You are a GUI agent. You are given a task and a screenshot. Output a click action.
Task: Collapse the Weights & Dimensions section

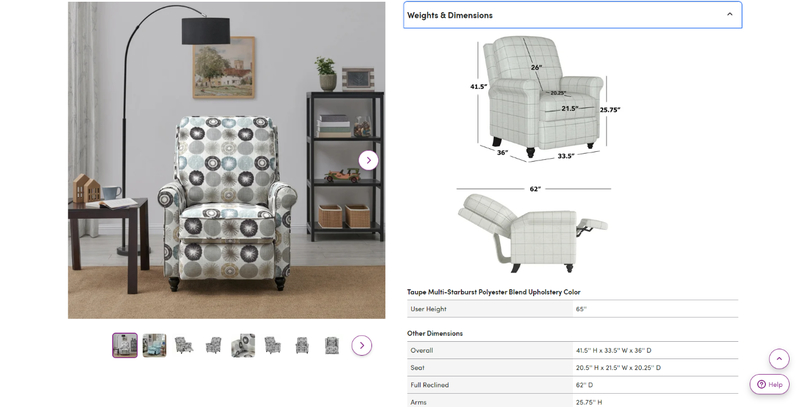(x=572, y=15)
